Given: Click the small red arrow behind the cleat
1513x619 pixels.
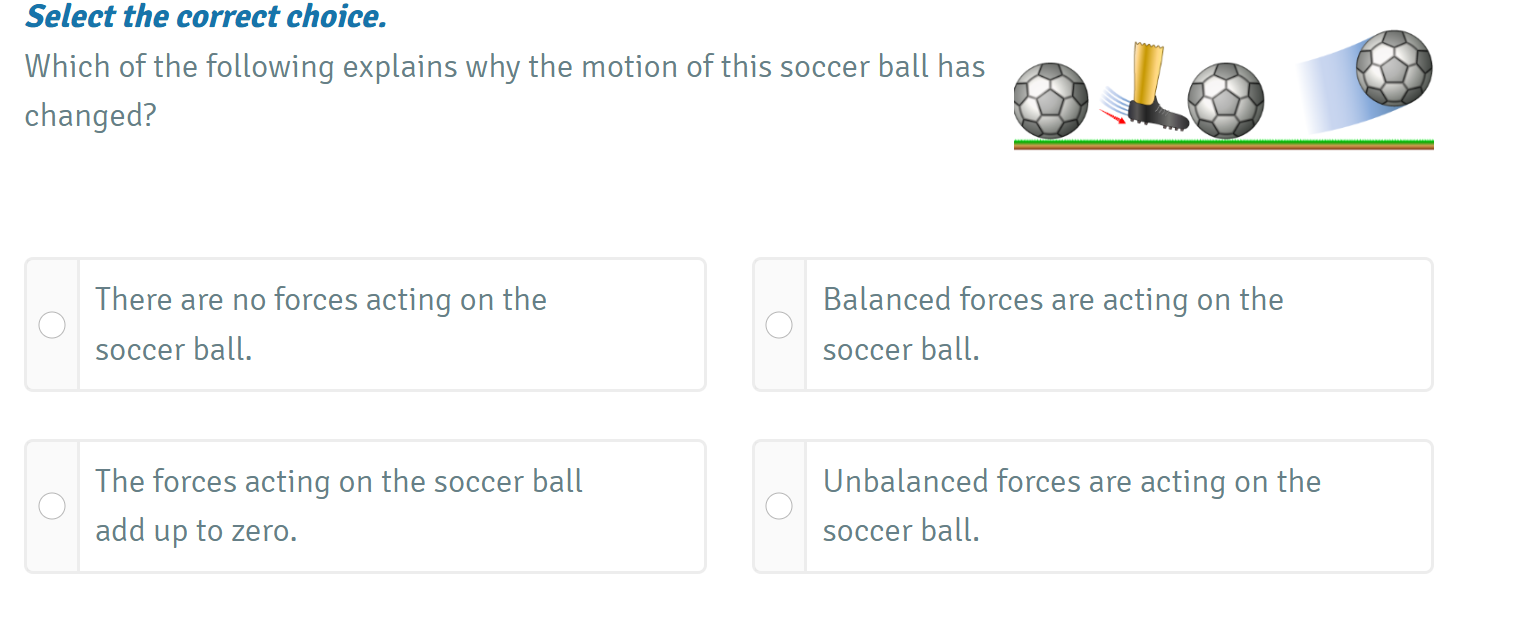Looking at the screenshot, I should (1112, 117).
